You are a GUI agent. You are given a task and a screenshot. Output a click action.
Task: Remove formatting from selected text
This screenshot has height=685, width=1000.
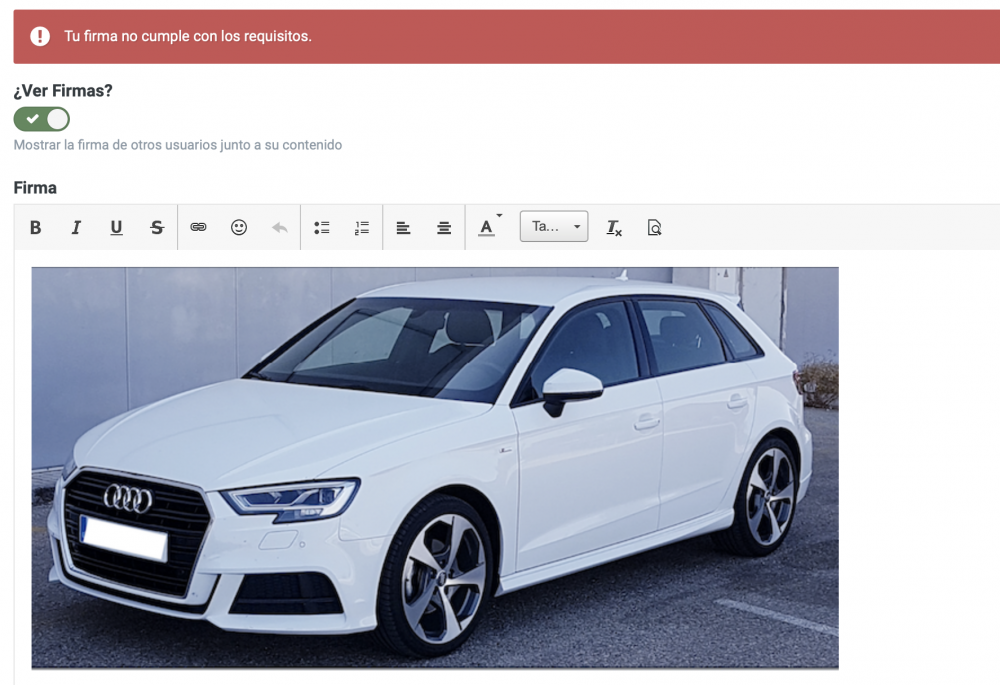click(x=614, y=227)
